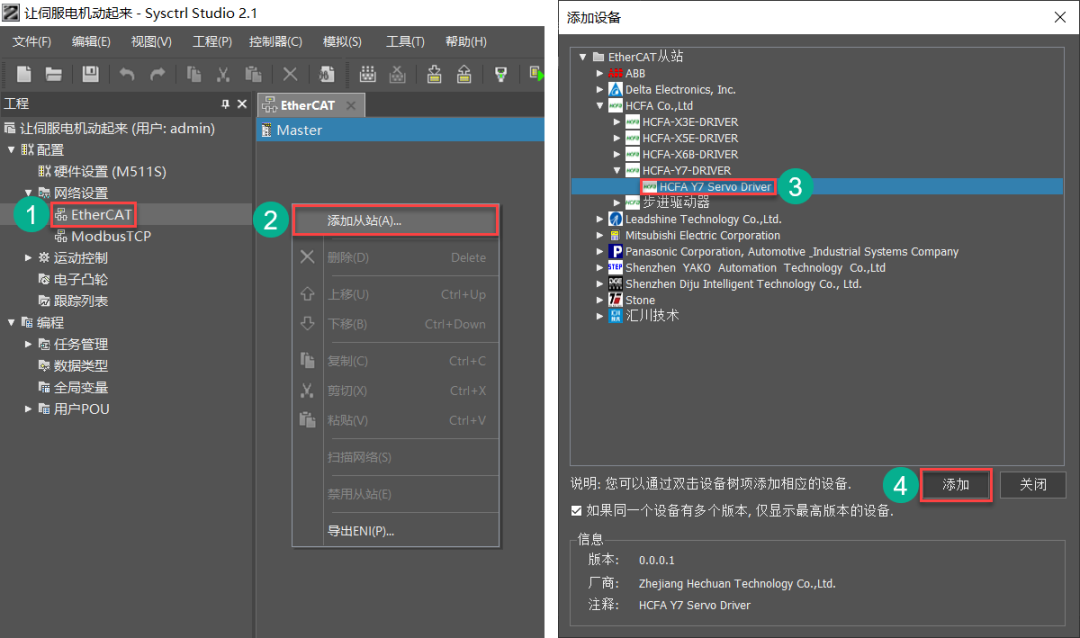Screen dimensions: 1080x638
Task: Click the run controller green arrow icon
Action: pos(536,74)
